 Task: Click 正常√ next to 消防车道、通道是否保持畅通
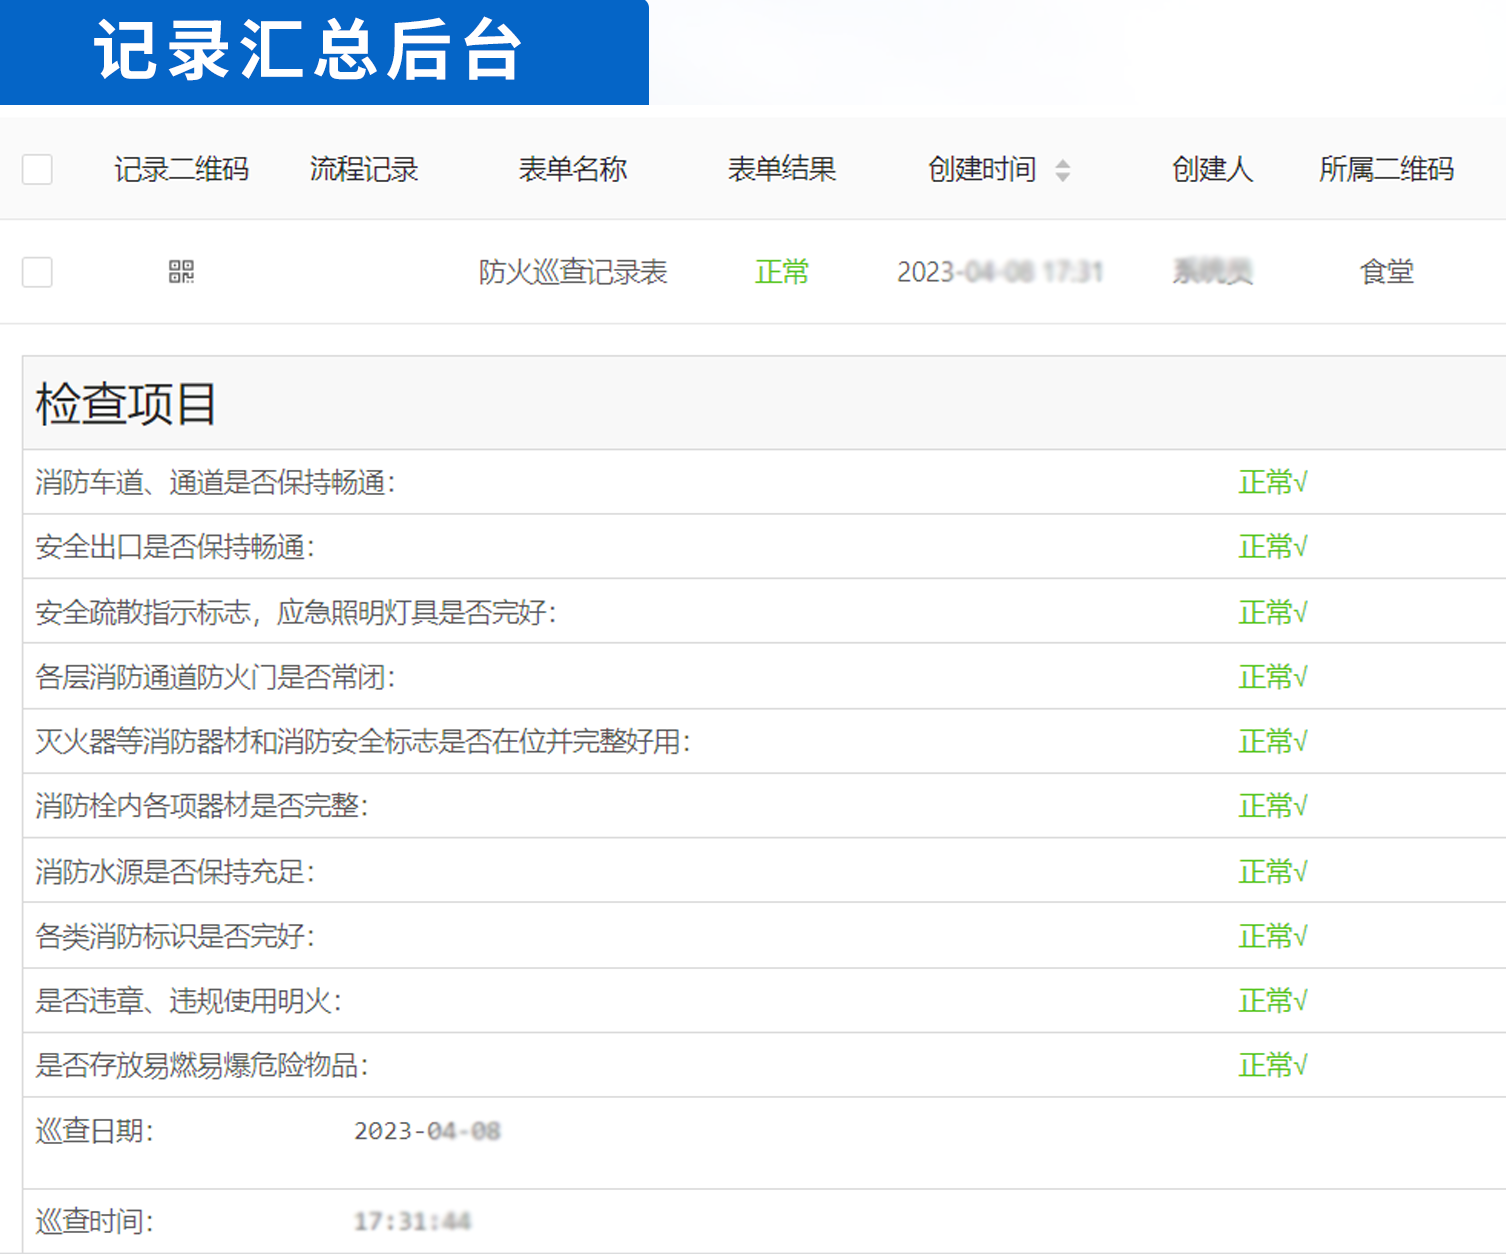point(1271,482)
